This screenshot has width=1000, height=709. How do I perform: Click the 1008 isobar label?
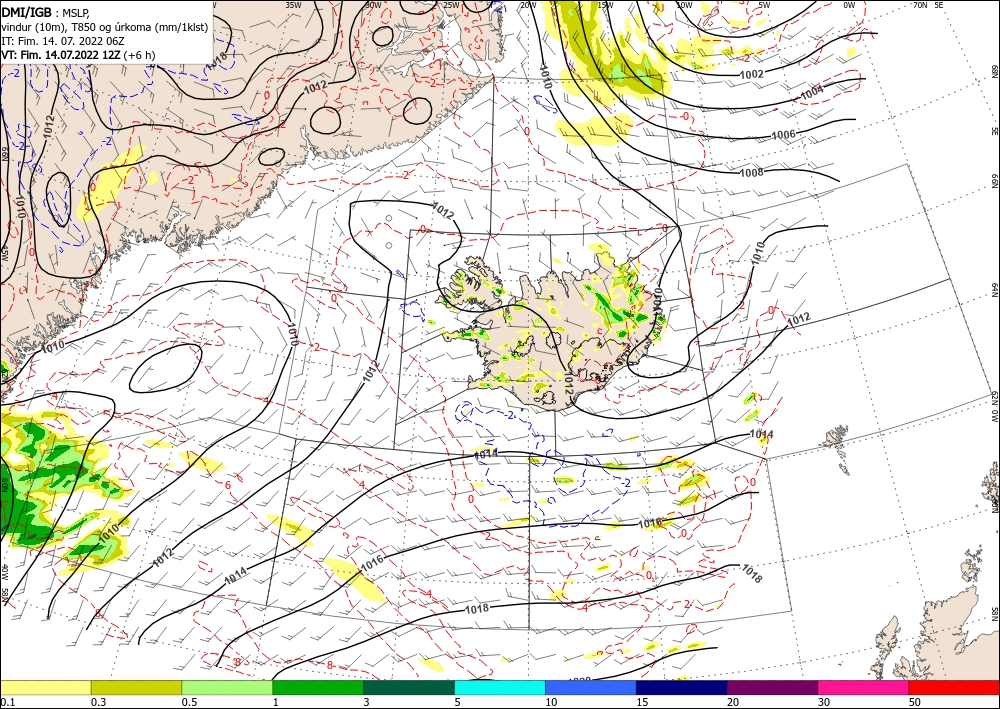click(x=751, y=173)
